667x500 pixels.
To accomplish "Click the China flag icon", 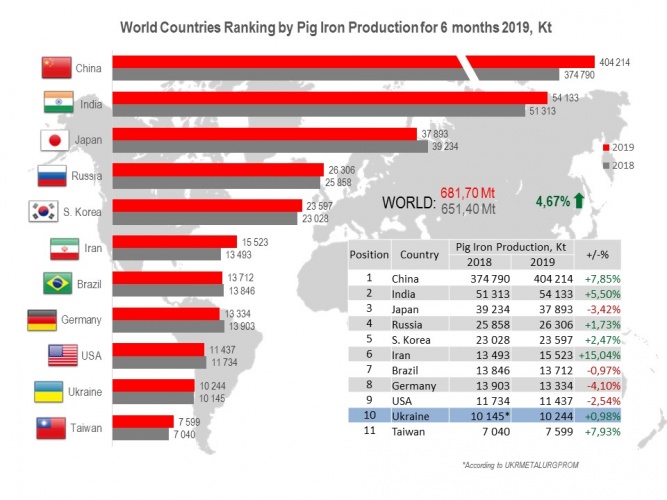I will click(x=55, y=68).
